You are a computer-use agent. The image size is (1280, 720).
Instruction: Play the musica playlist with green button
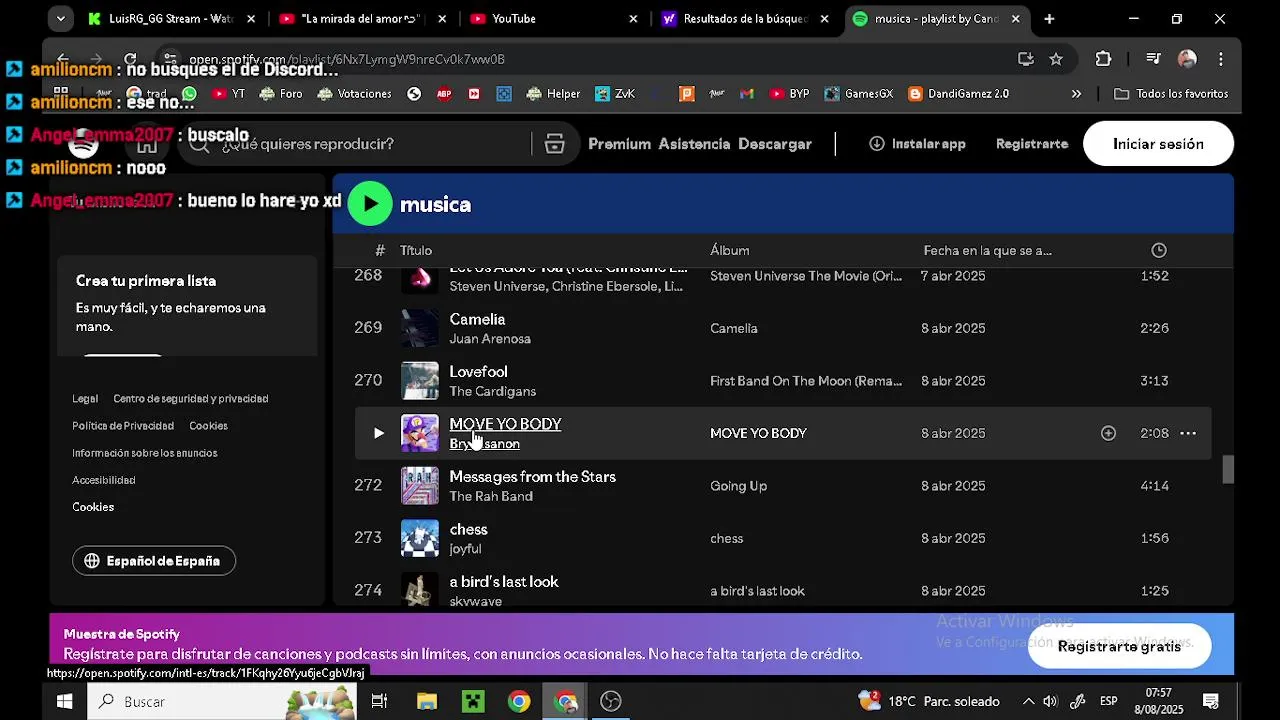point(370,204)
